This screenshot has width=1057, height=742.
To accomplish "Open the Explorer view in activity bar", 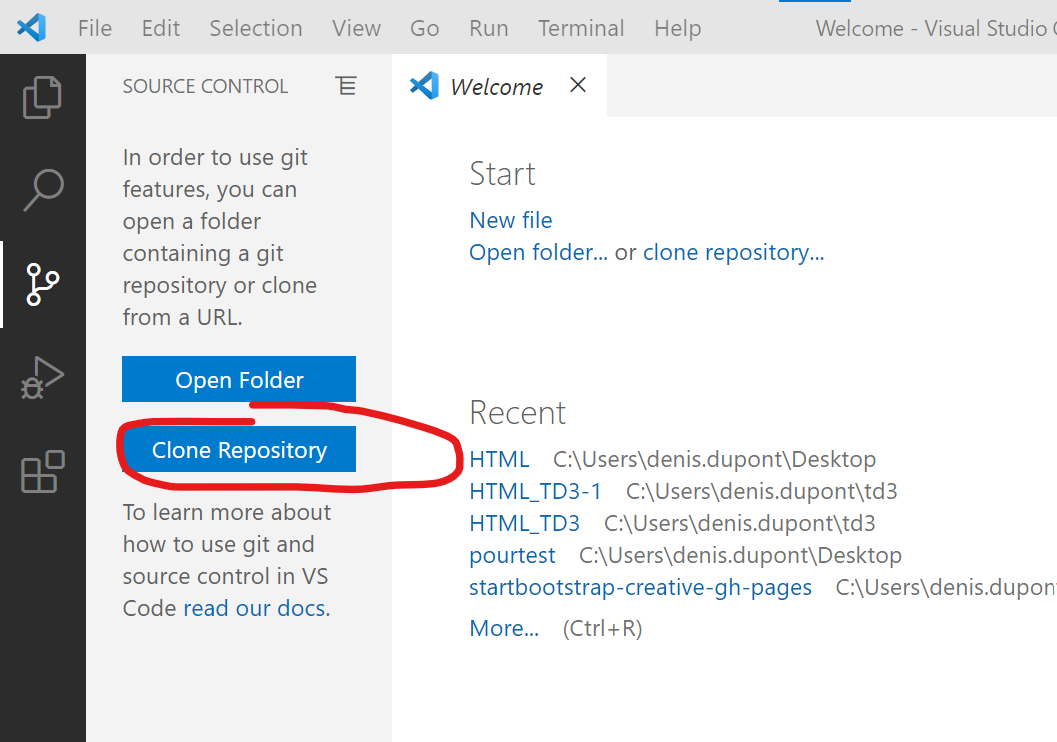I will click(x=42, y=97).
